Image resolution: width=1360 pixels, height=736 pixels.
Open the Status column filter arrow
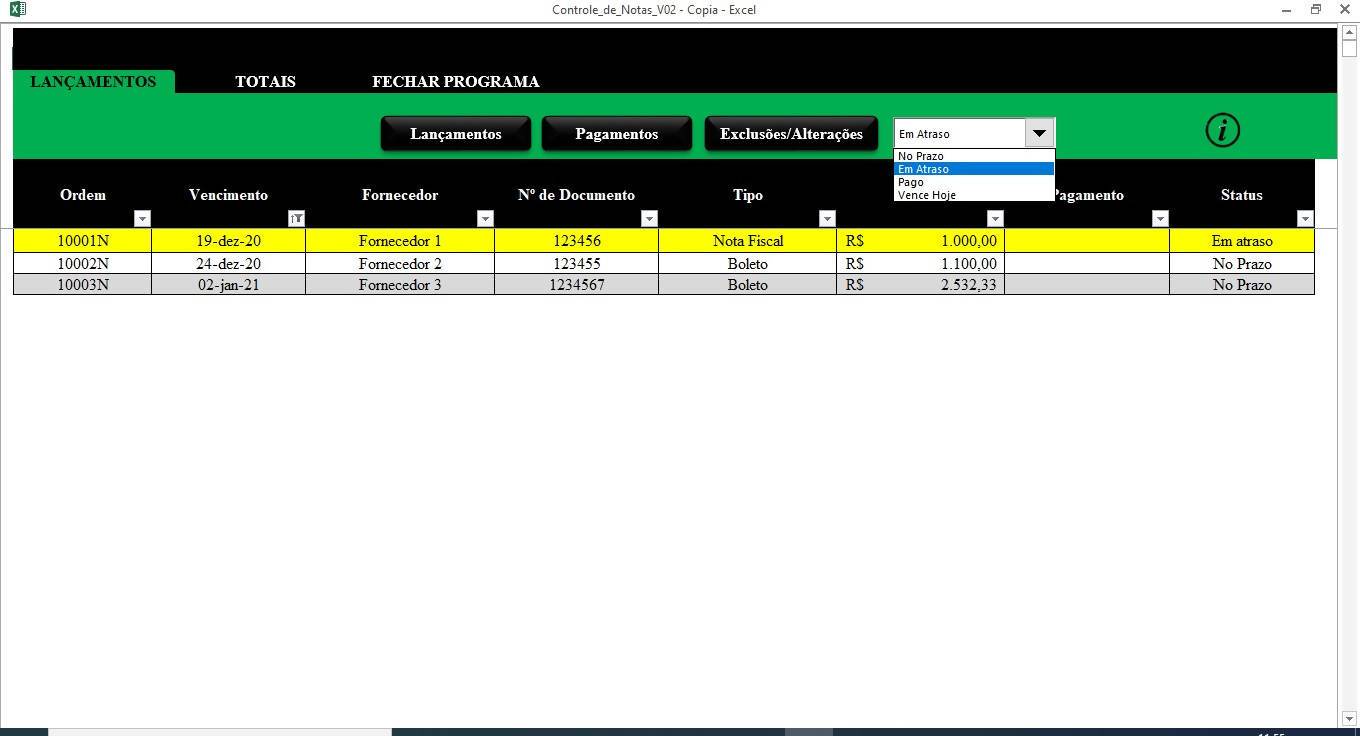(x=1305, y=218)
